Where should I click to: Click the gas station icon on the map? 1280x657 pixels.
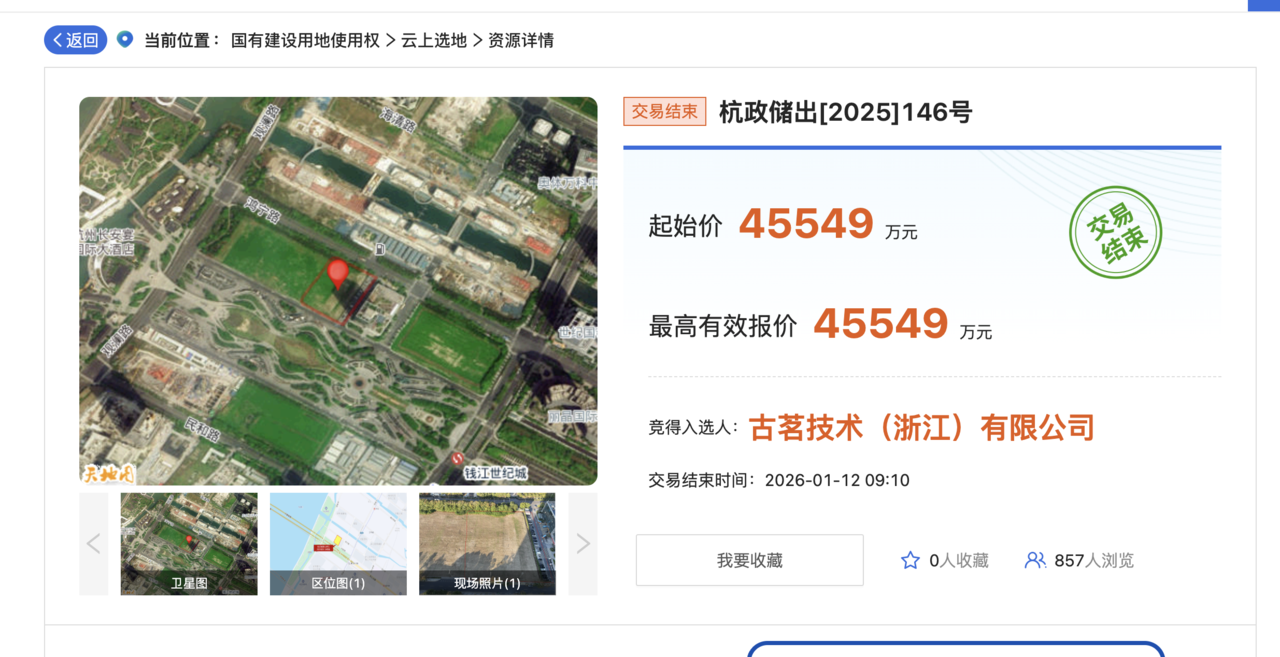[x=380, y=247]
